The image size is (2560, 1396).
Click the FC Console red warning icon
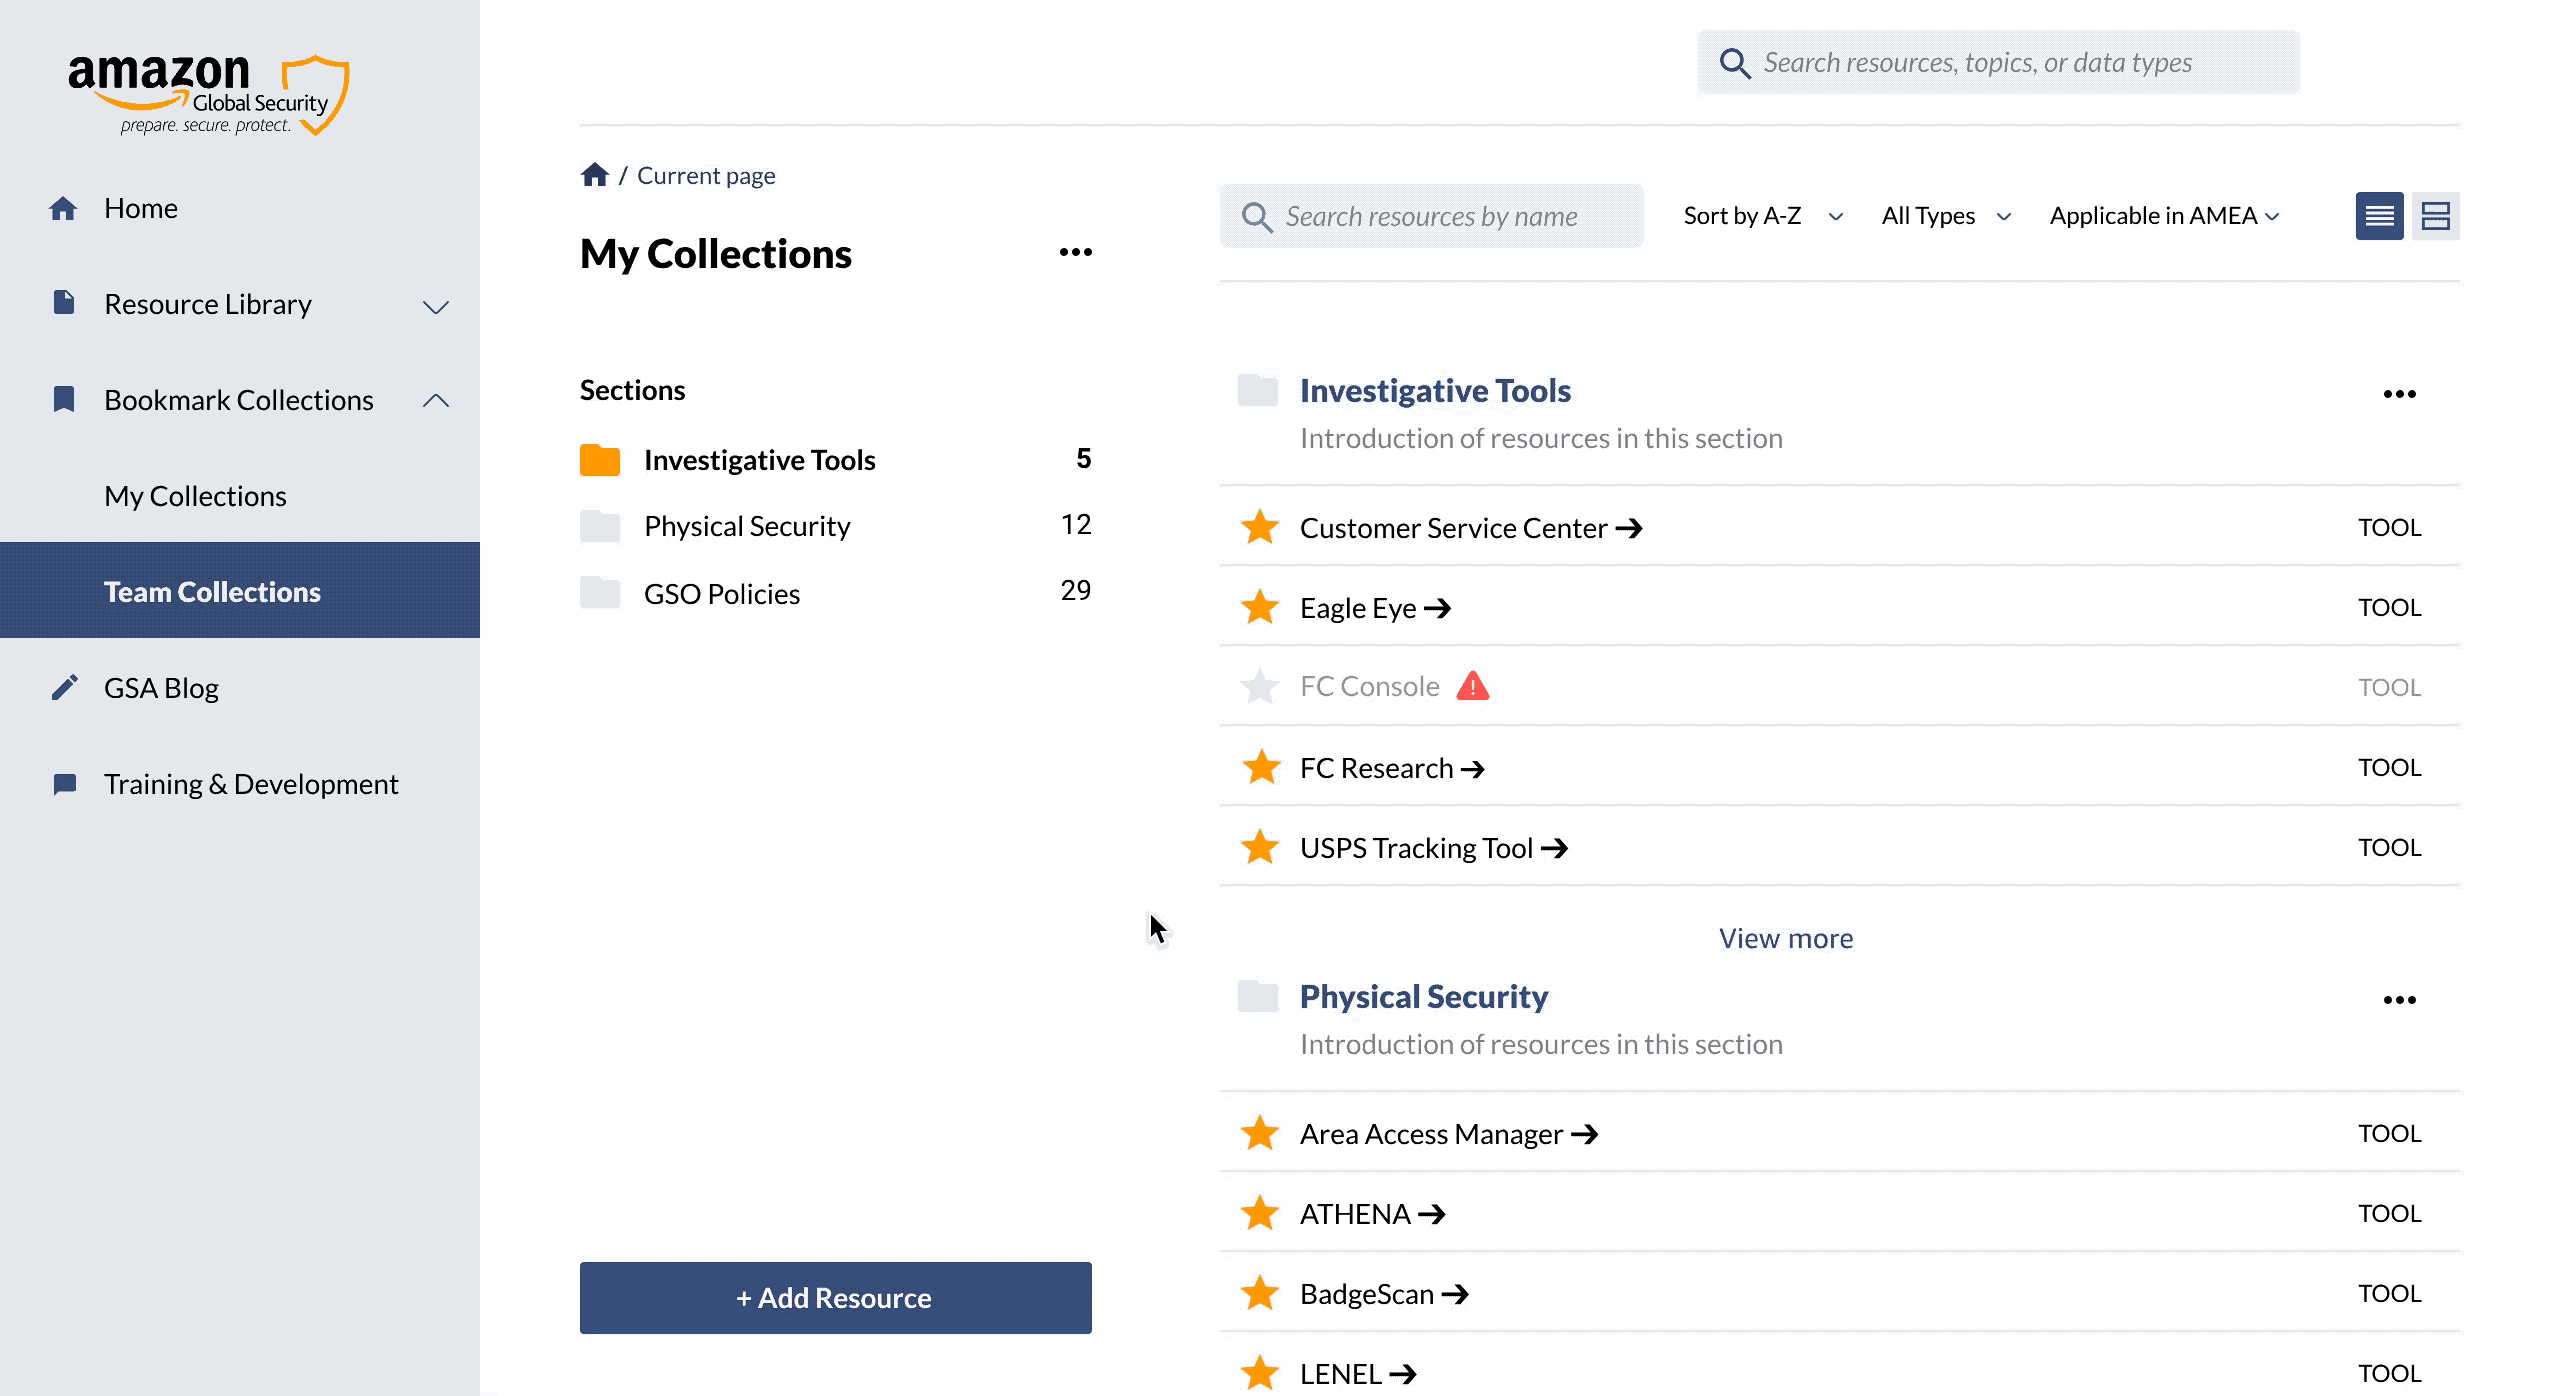(1473, 686)
